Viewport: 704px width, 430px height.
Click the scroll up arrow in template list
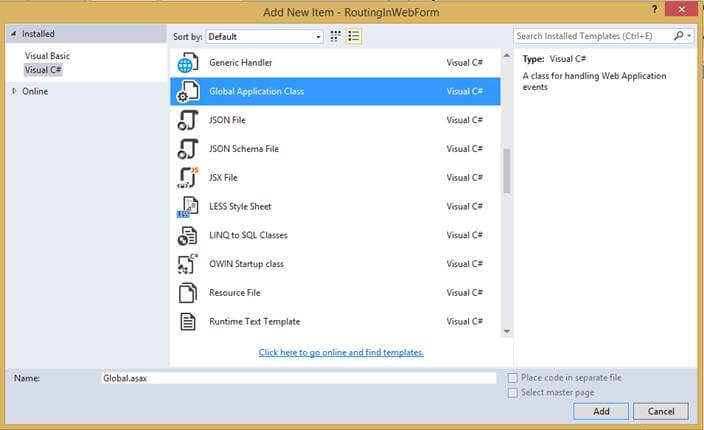point(507,56)
